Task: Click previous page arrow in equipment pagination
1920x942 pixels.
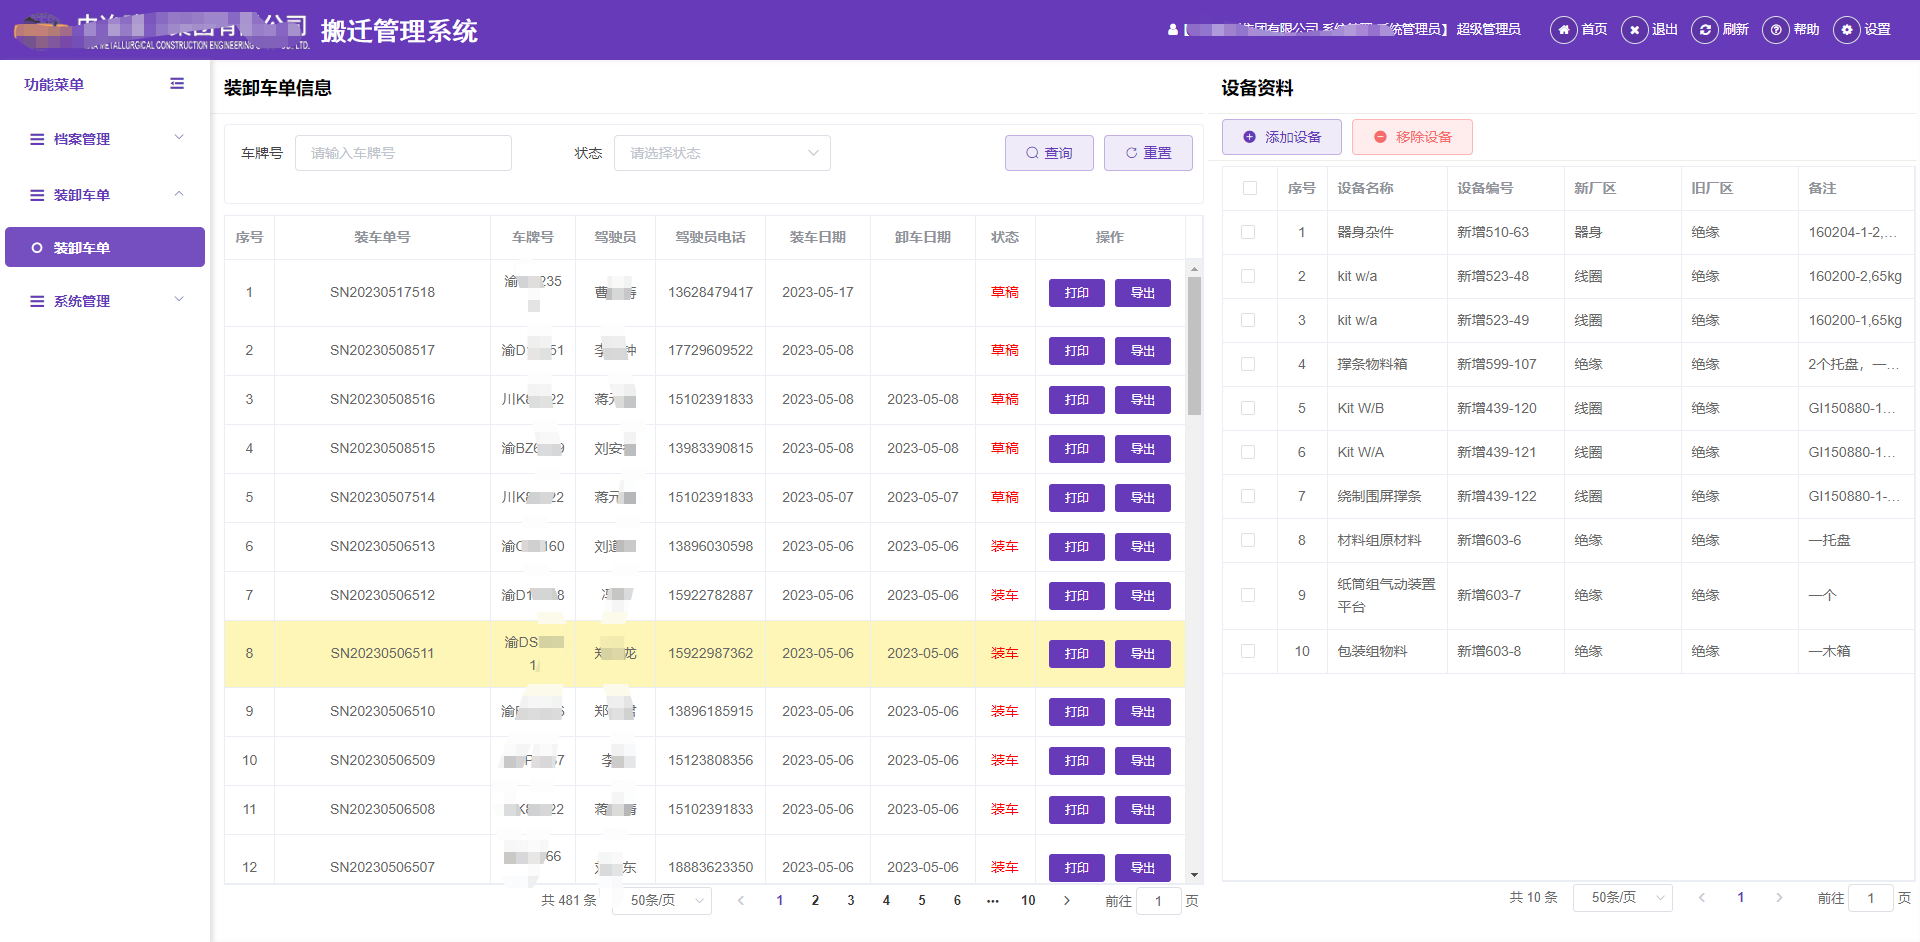Action: pyautogui.click(x=1702, y=898)
